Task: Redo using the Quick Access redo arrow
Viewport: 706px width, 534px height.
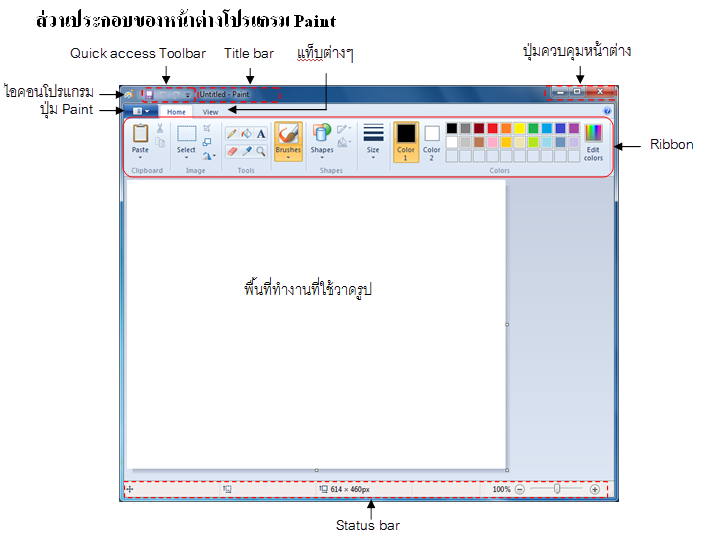Action: [x=176, y=95]
